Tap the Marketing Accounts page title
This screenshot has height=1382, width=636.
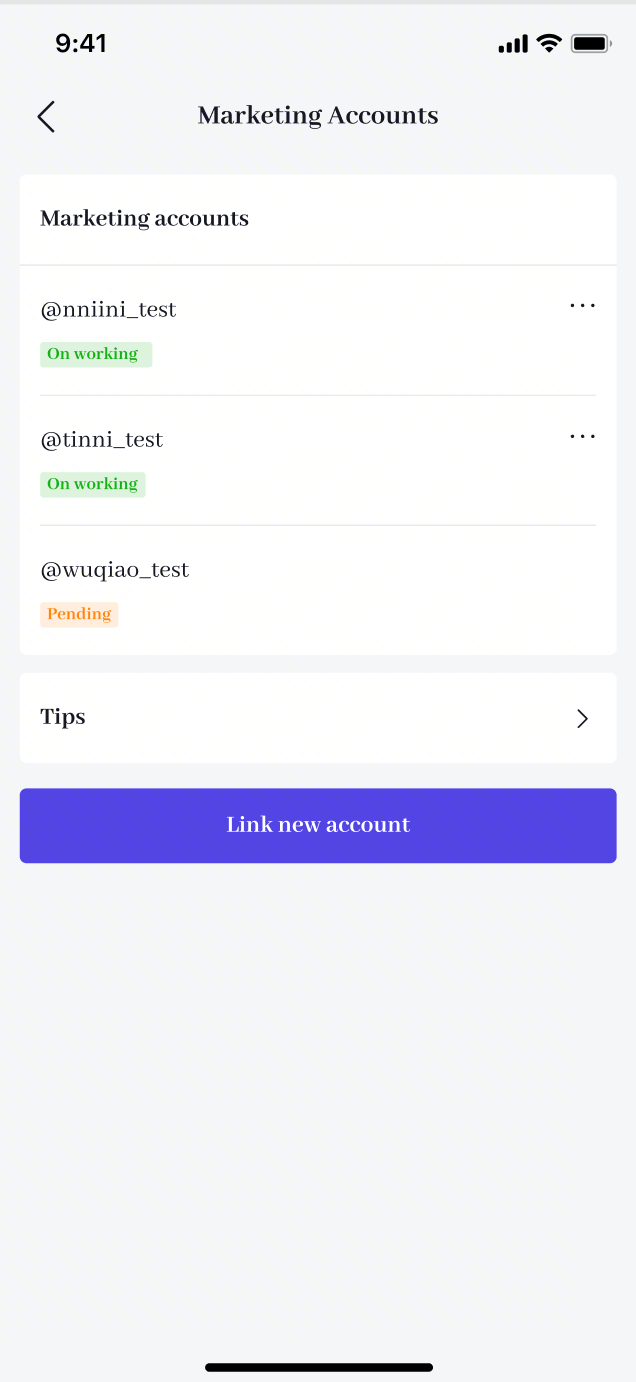[318, 116]
